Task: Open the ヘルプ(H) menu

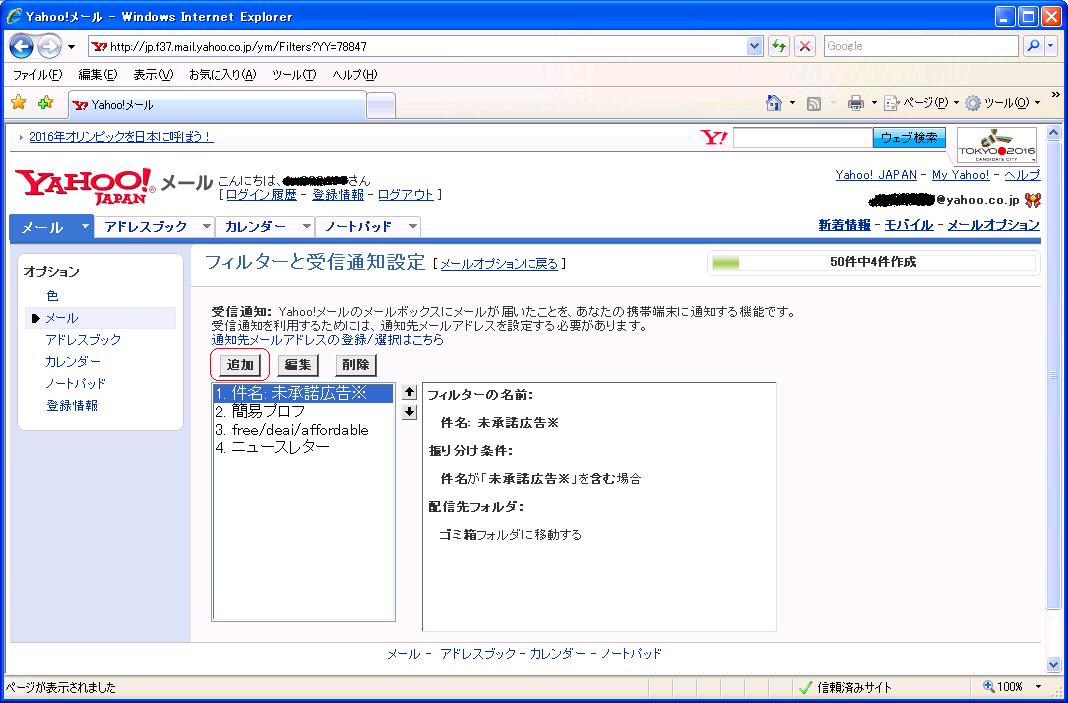Action: pyautogui.click(x=354, y=75)
